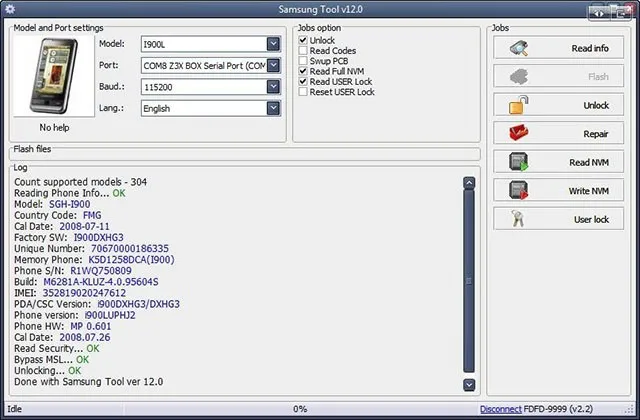Click the Read info magnifier icon

tap(519, 48)
